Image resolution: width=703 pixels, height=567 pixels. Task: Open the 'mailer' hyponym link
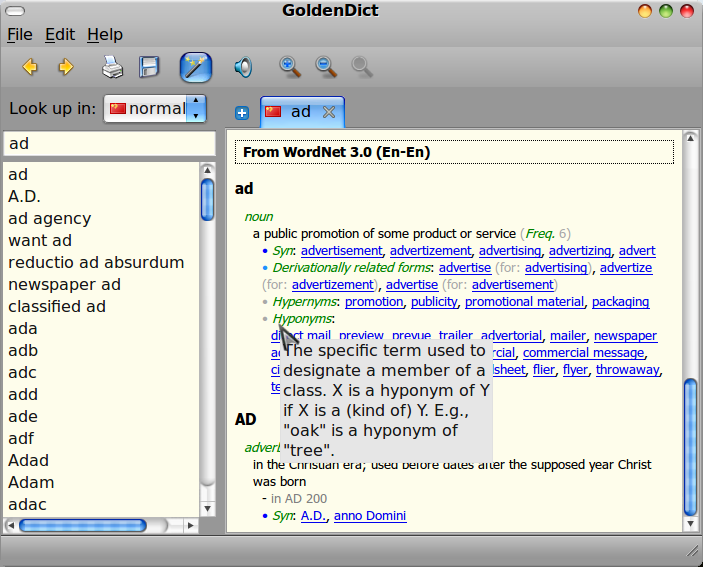(x=568, y=336)
